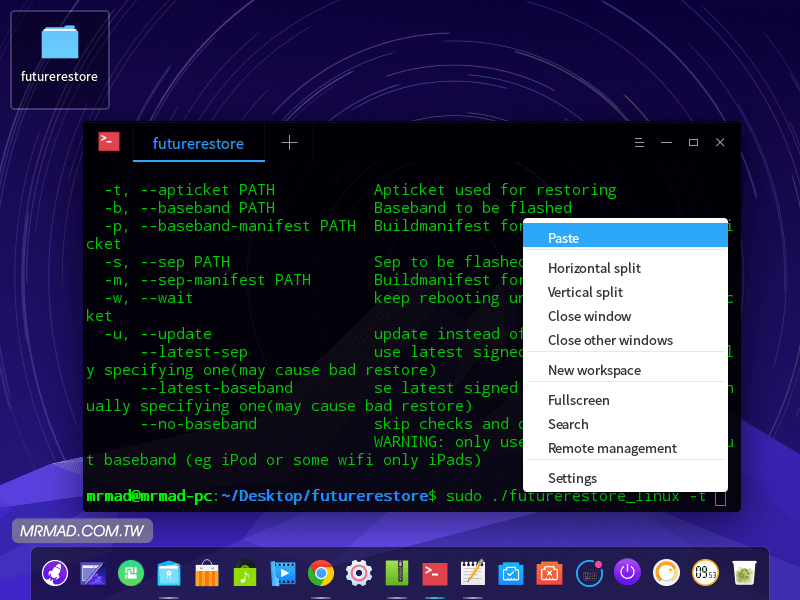Launch the app store shopping bag icon
The width and height of the screenshot is (800, 600).
[x=207, y=573]
